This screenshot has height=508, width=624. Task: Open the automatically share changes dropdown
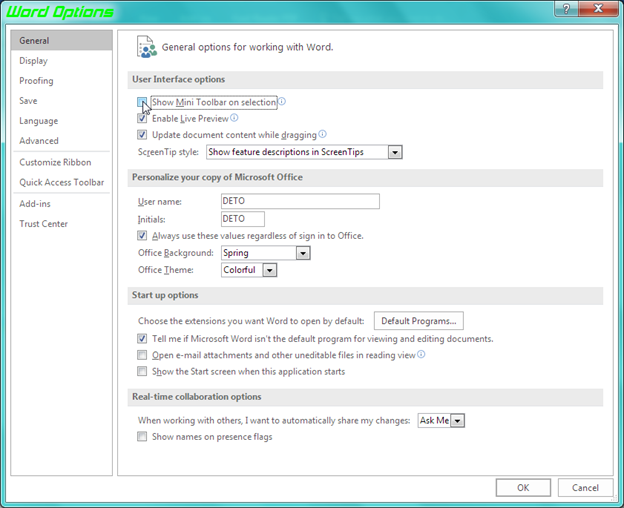click(458, 421)
